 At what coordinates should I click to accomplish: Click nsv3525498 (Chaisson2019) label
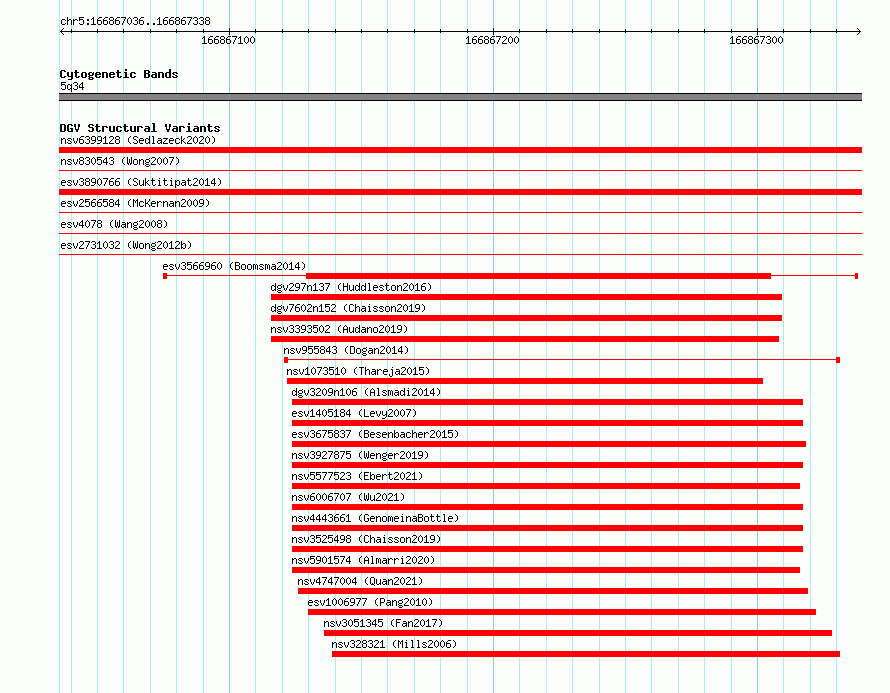point(366,539)
